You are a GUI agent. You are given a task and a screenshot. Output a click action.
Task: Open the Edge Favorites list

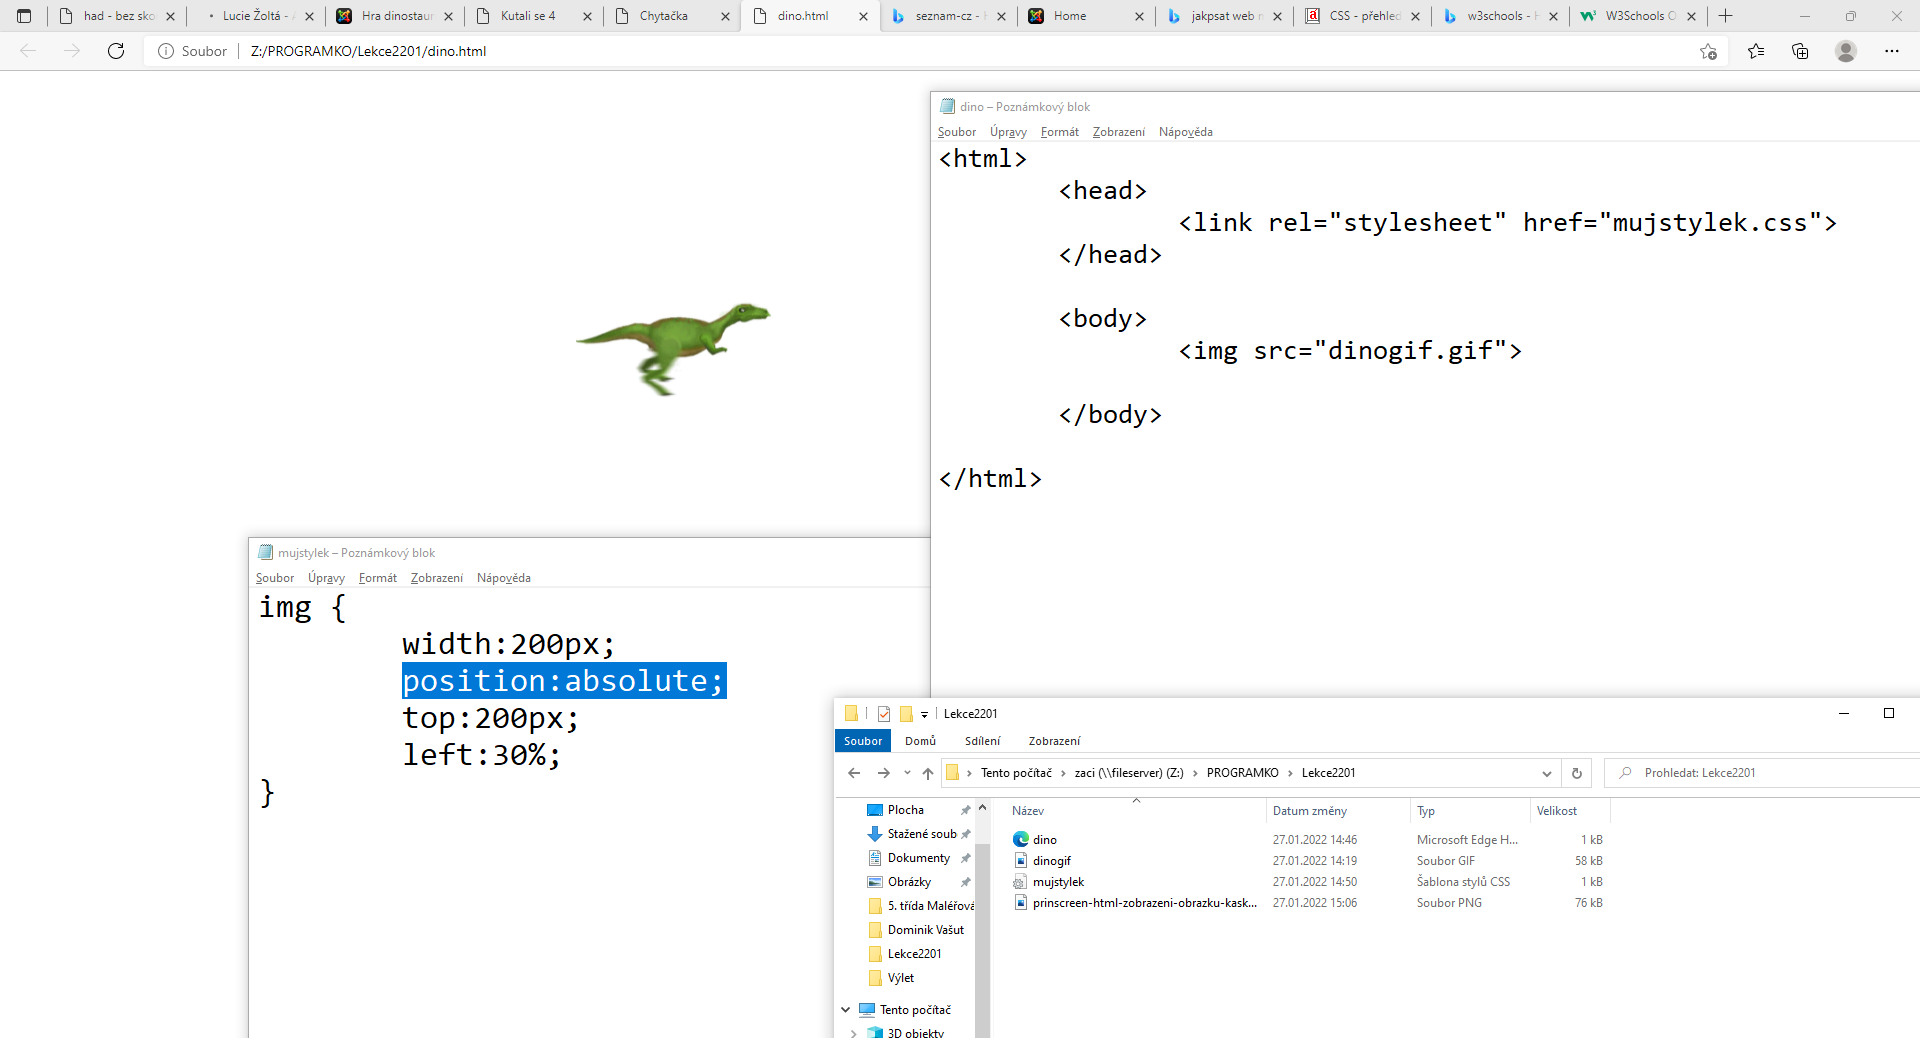pyautogui.click(x=1756, y=51)
